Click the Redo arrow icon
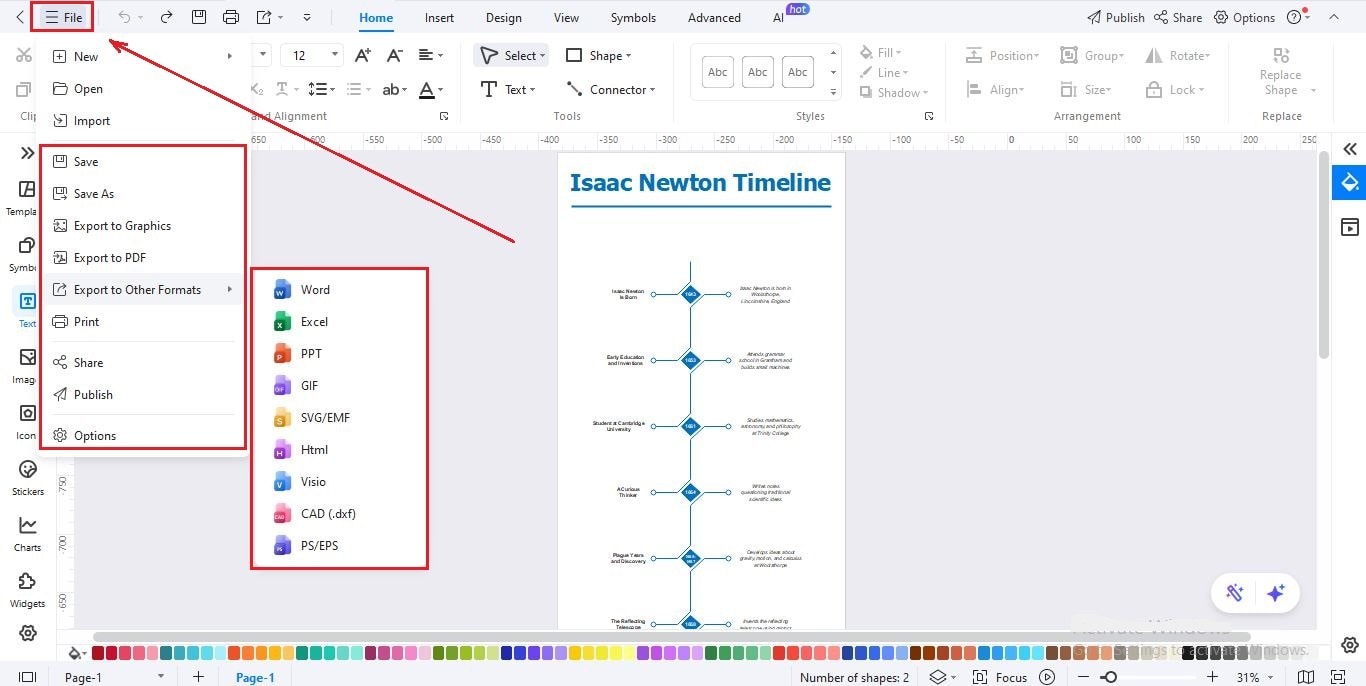 click(166, 17)
